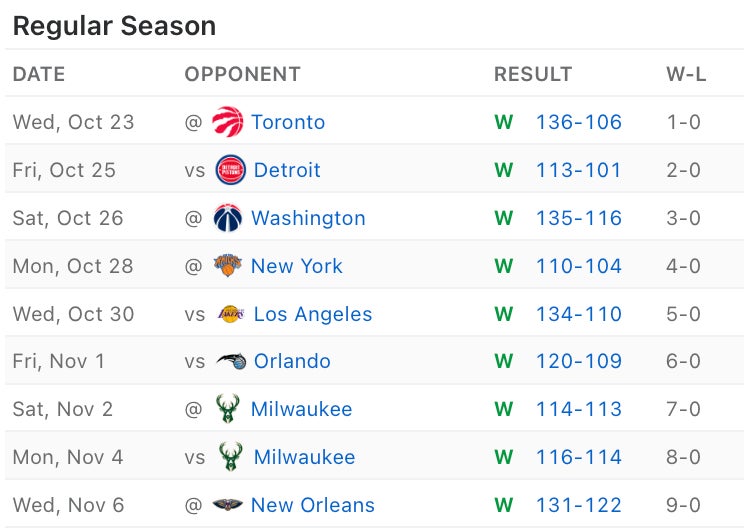Click the Detroit Pistons logo icon

click(x=231, y=170)
